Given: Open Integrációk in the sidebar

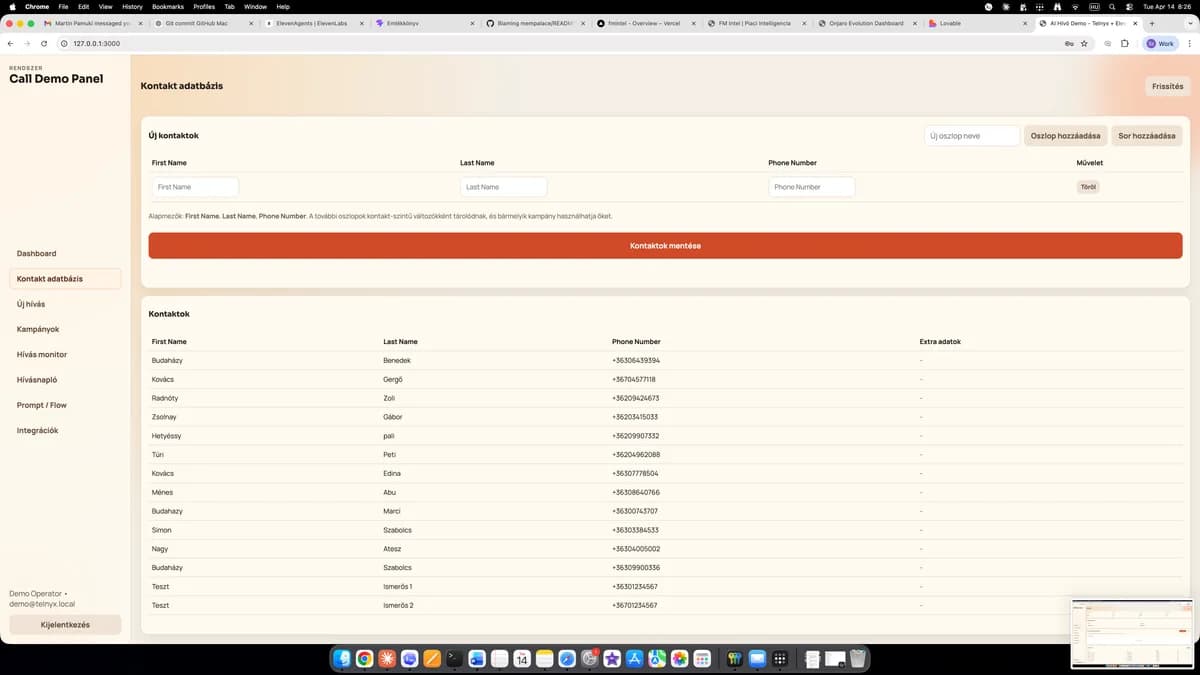Looking at the screenshot, I should point(65,431).
